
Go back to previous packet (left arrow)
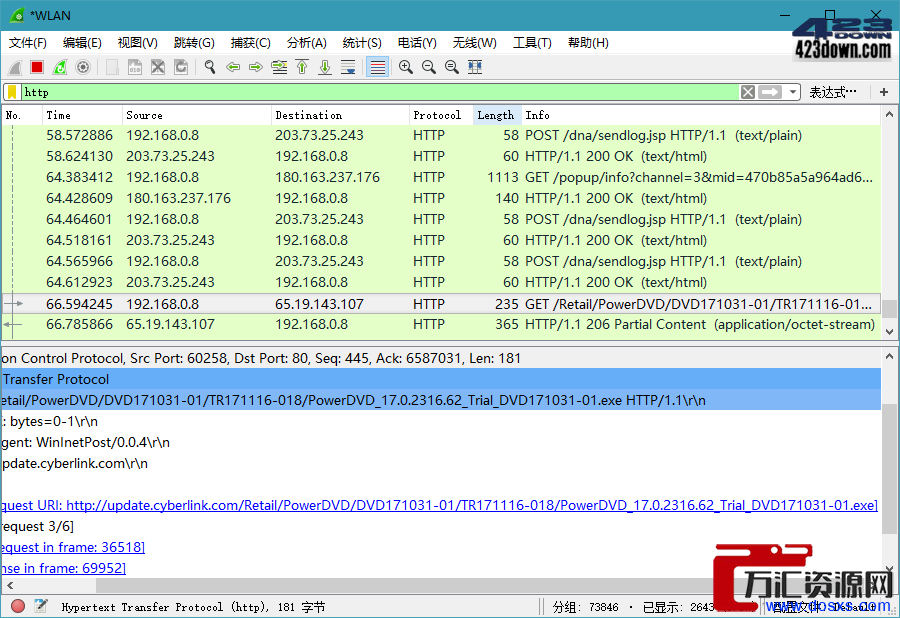click(233, 67)
